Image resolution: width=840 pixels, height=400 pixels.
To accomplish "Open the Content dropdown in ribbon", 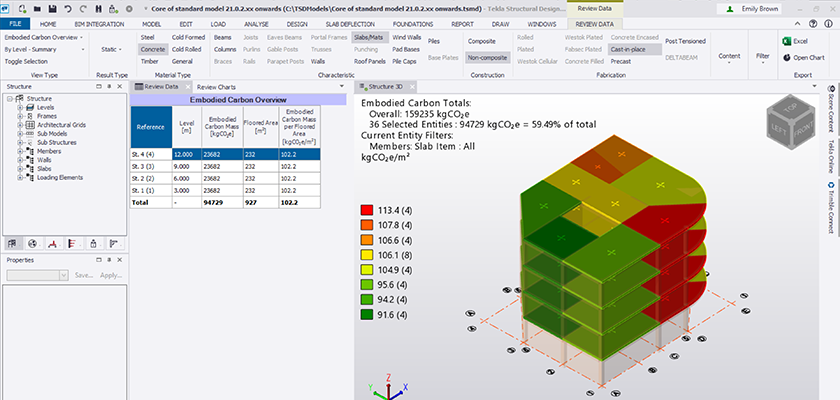I will [729, 57].
